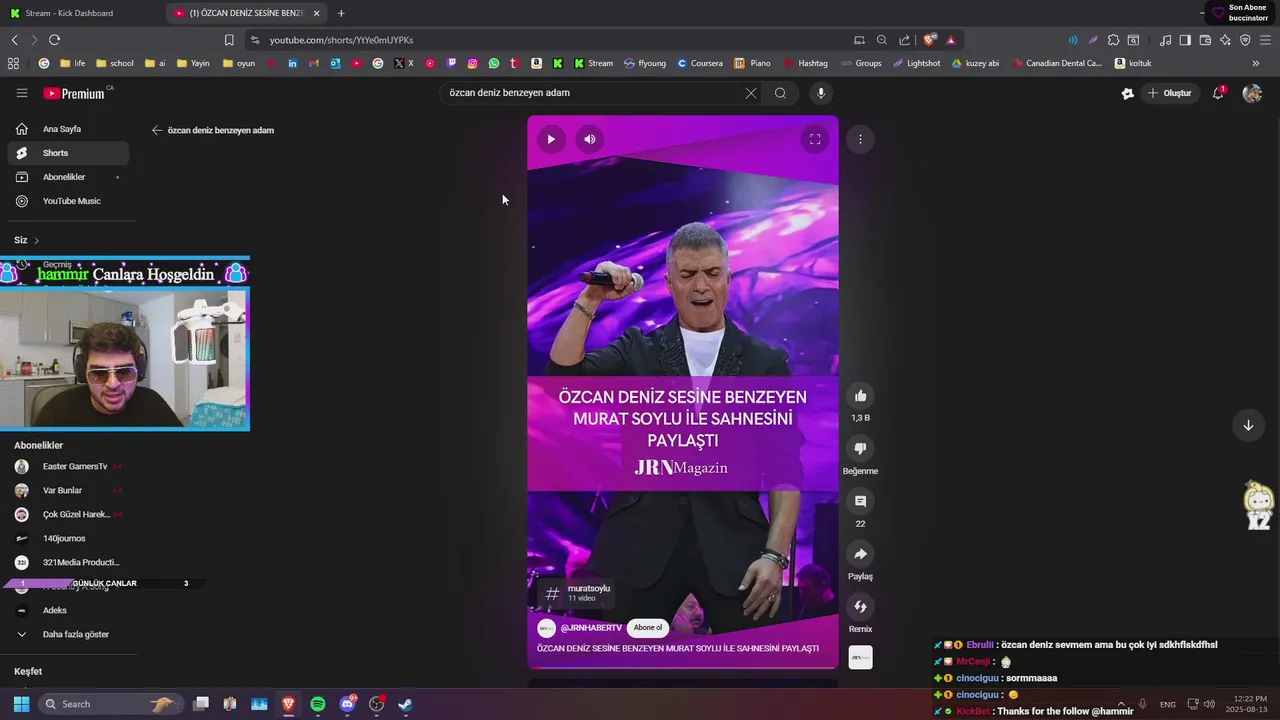Open the Çok Güzel Hareketler subscription

[x=68, y=514]
